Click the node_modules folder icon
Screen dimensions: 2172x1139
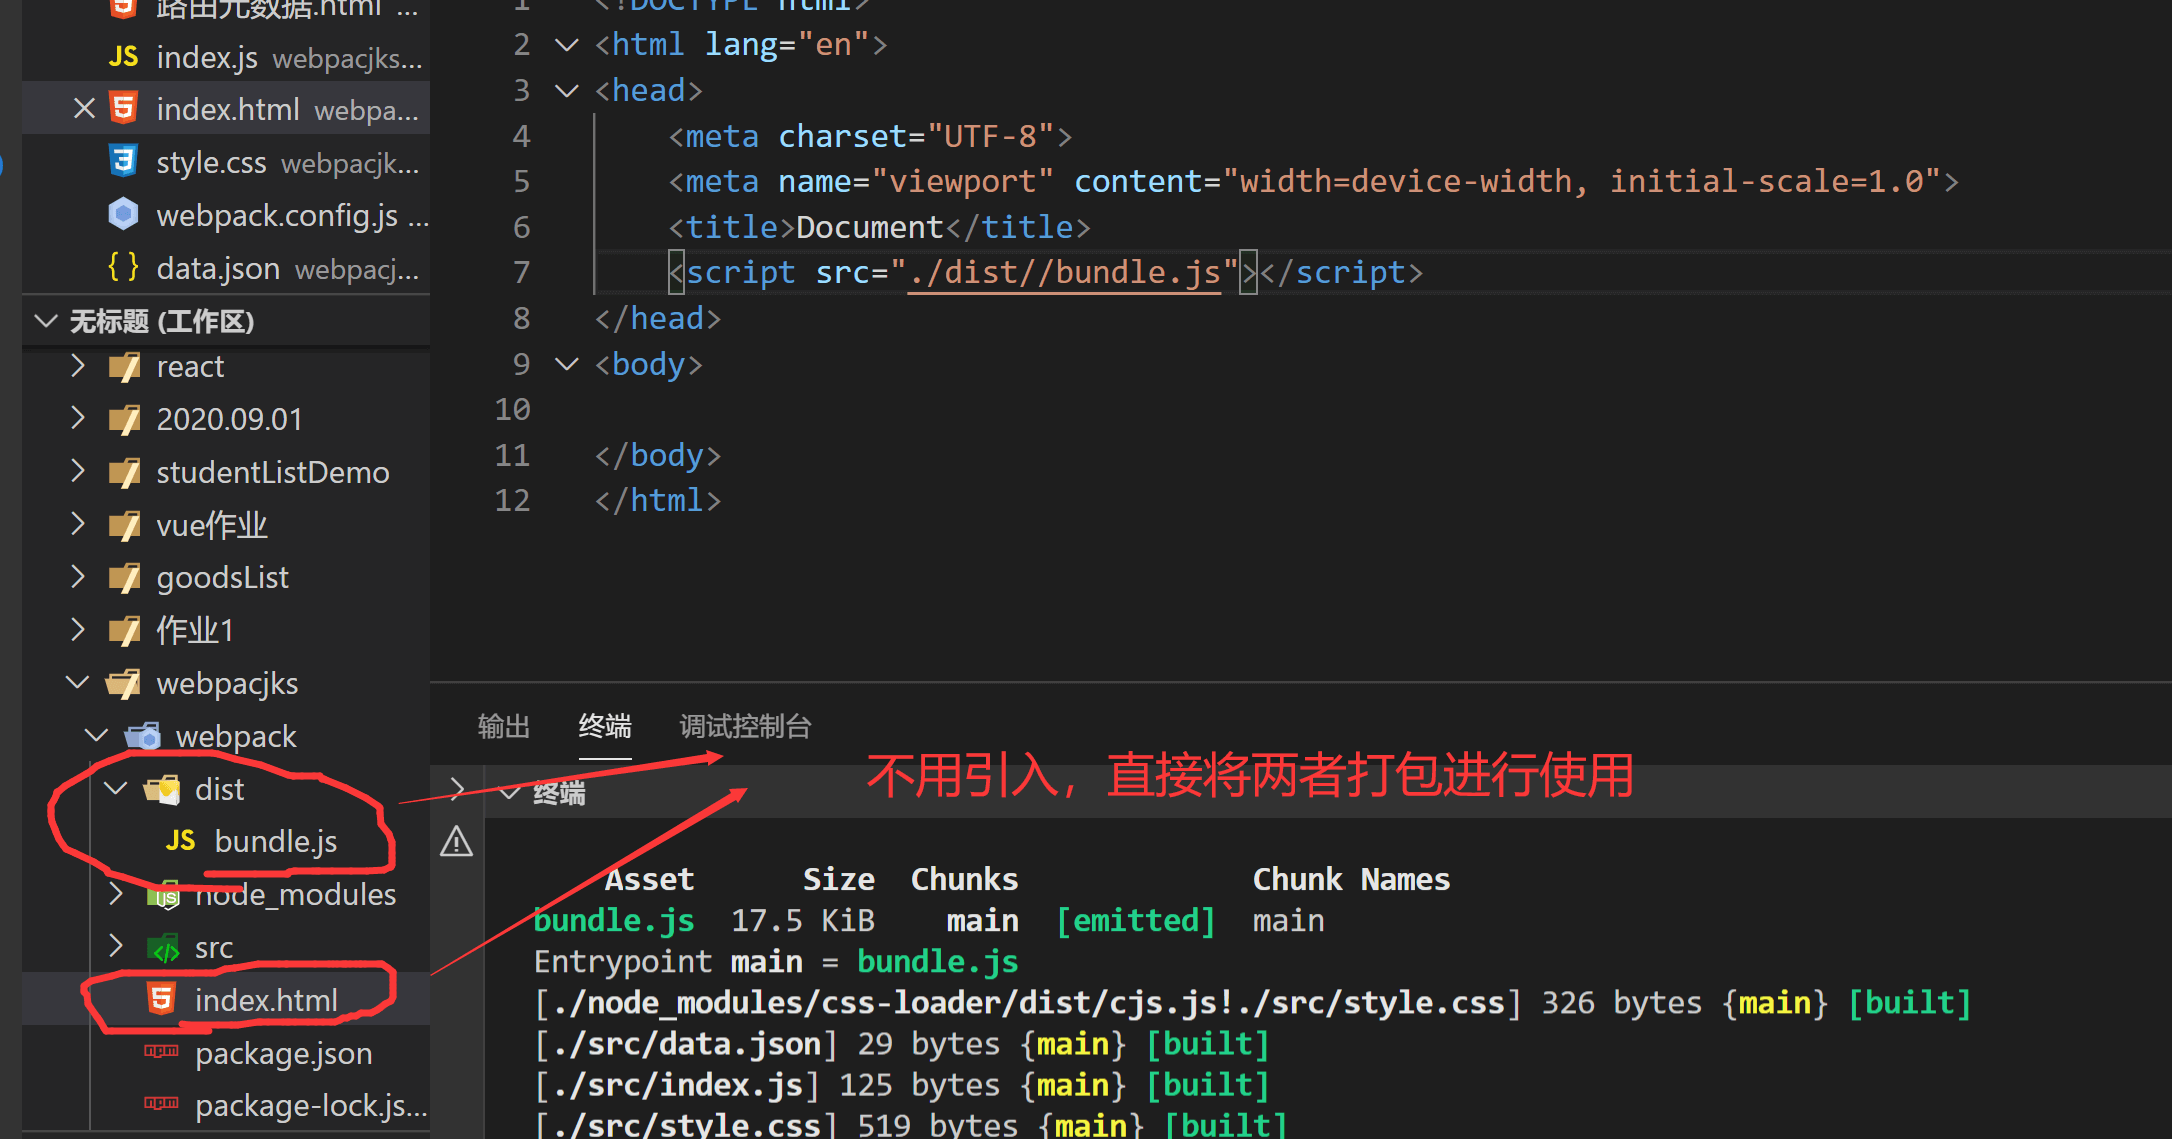(162, 895)
